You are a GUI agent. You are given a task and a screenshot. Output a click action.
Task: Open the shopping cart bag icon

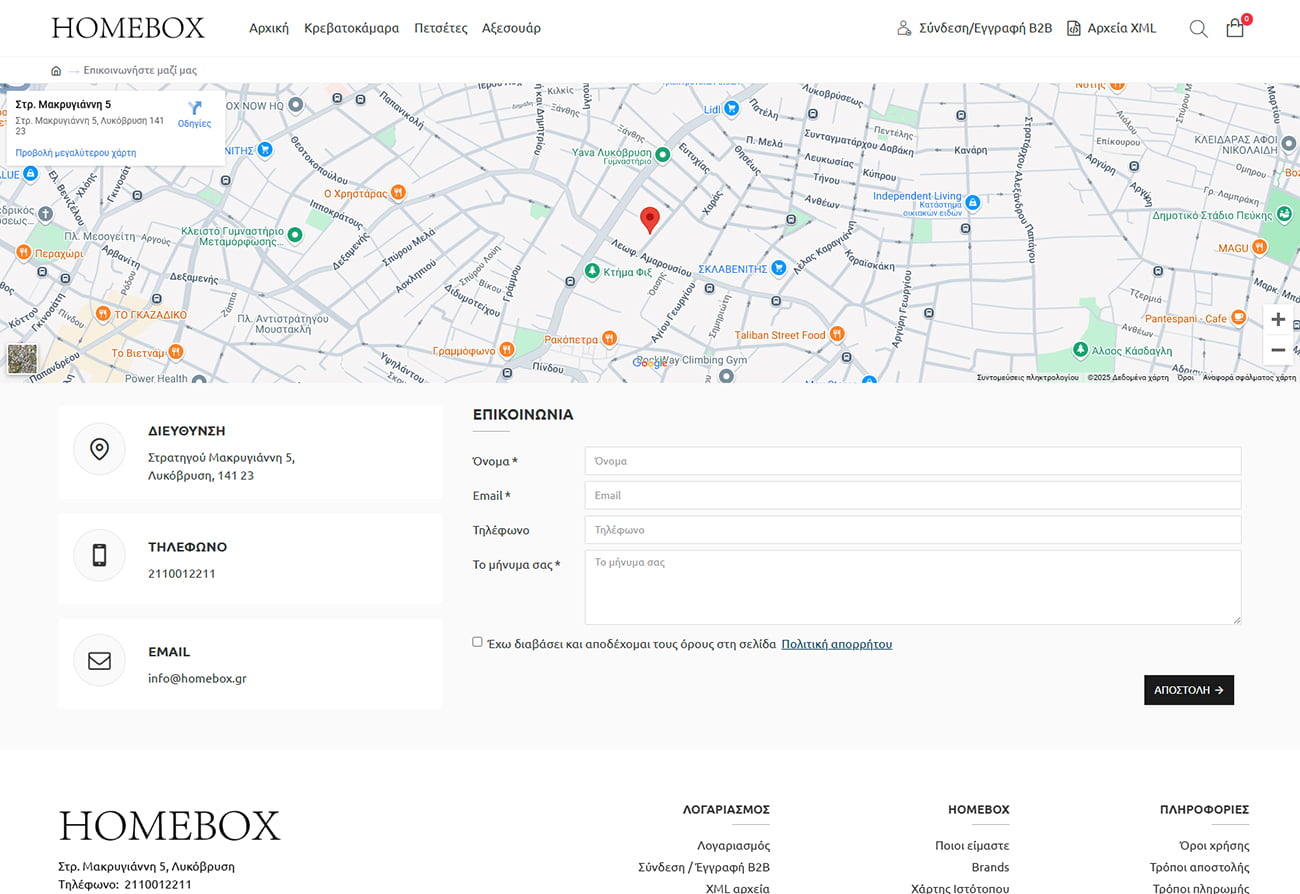[1235, 28]
